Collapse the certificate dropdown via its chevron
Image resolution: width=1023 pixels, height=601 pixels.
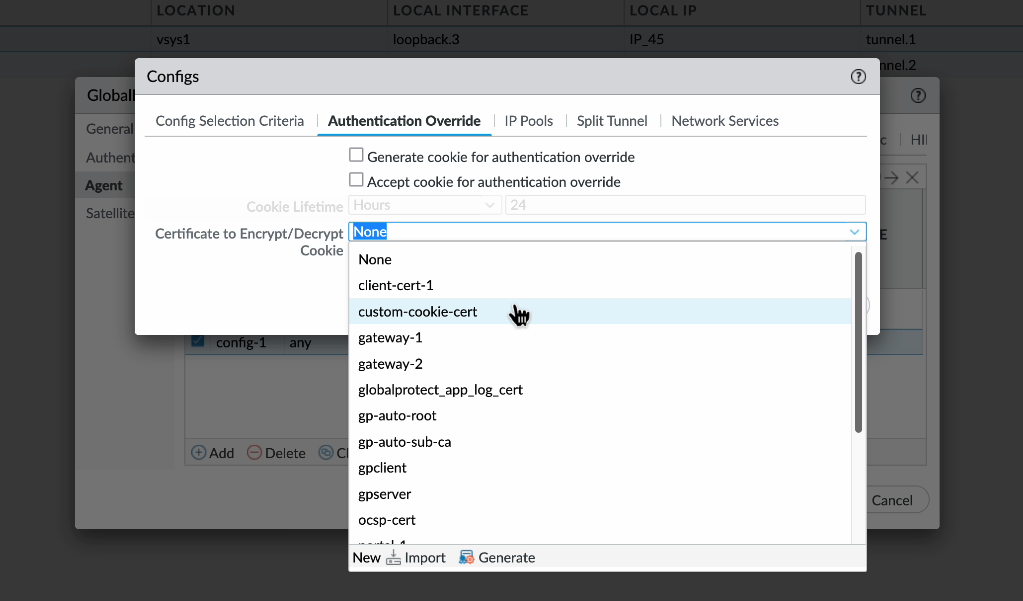coord(855,231)
